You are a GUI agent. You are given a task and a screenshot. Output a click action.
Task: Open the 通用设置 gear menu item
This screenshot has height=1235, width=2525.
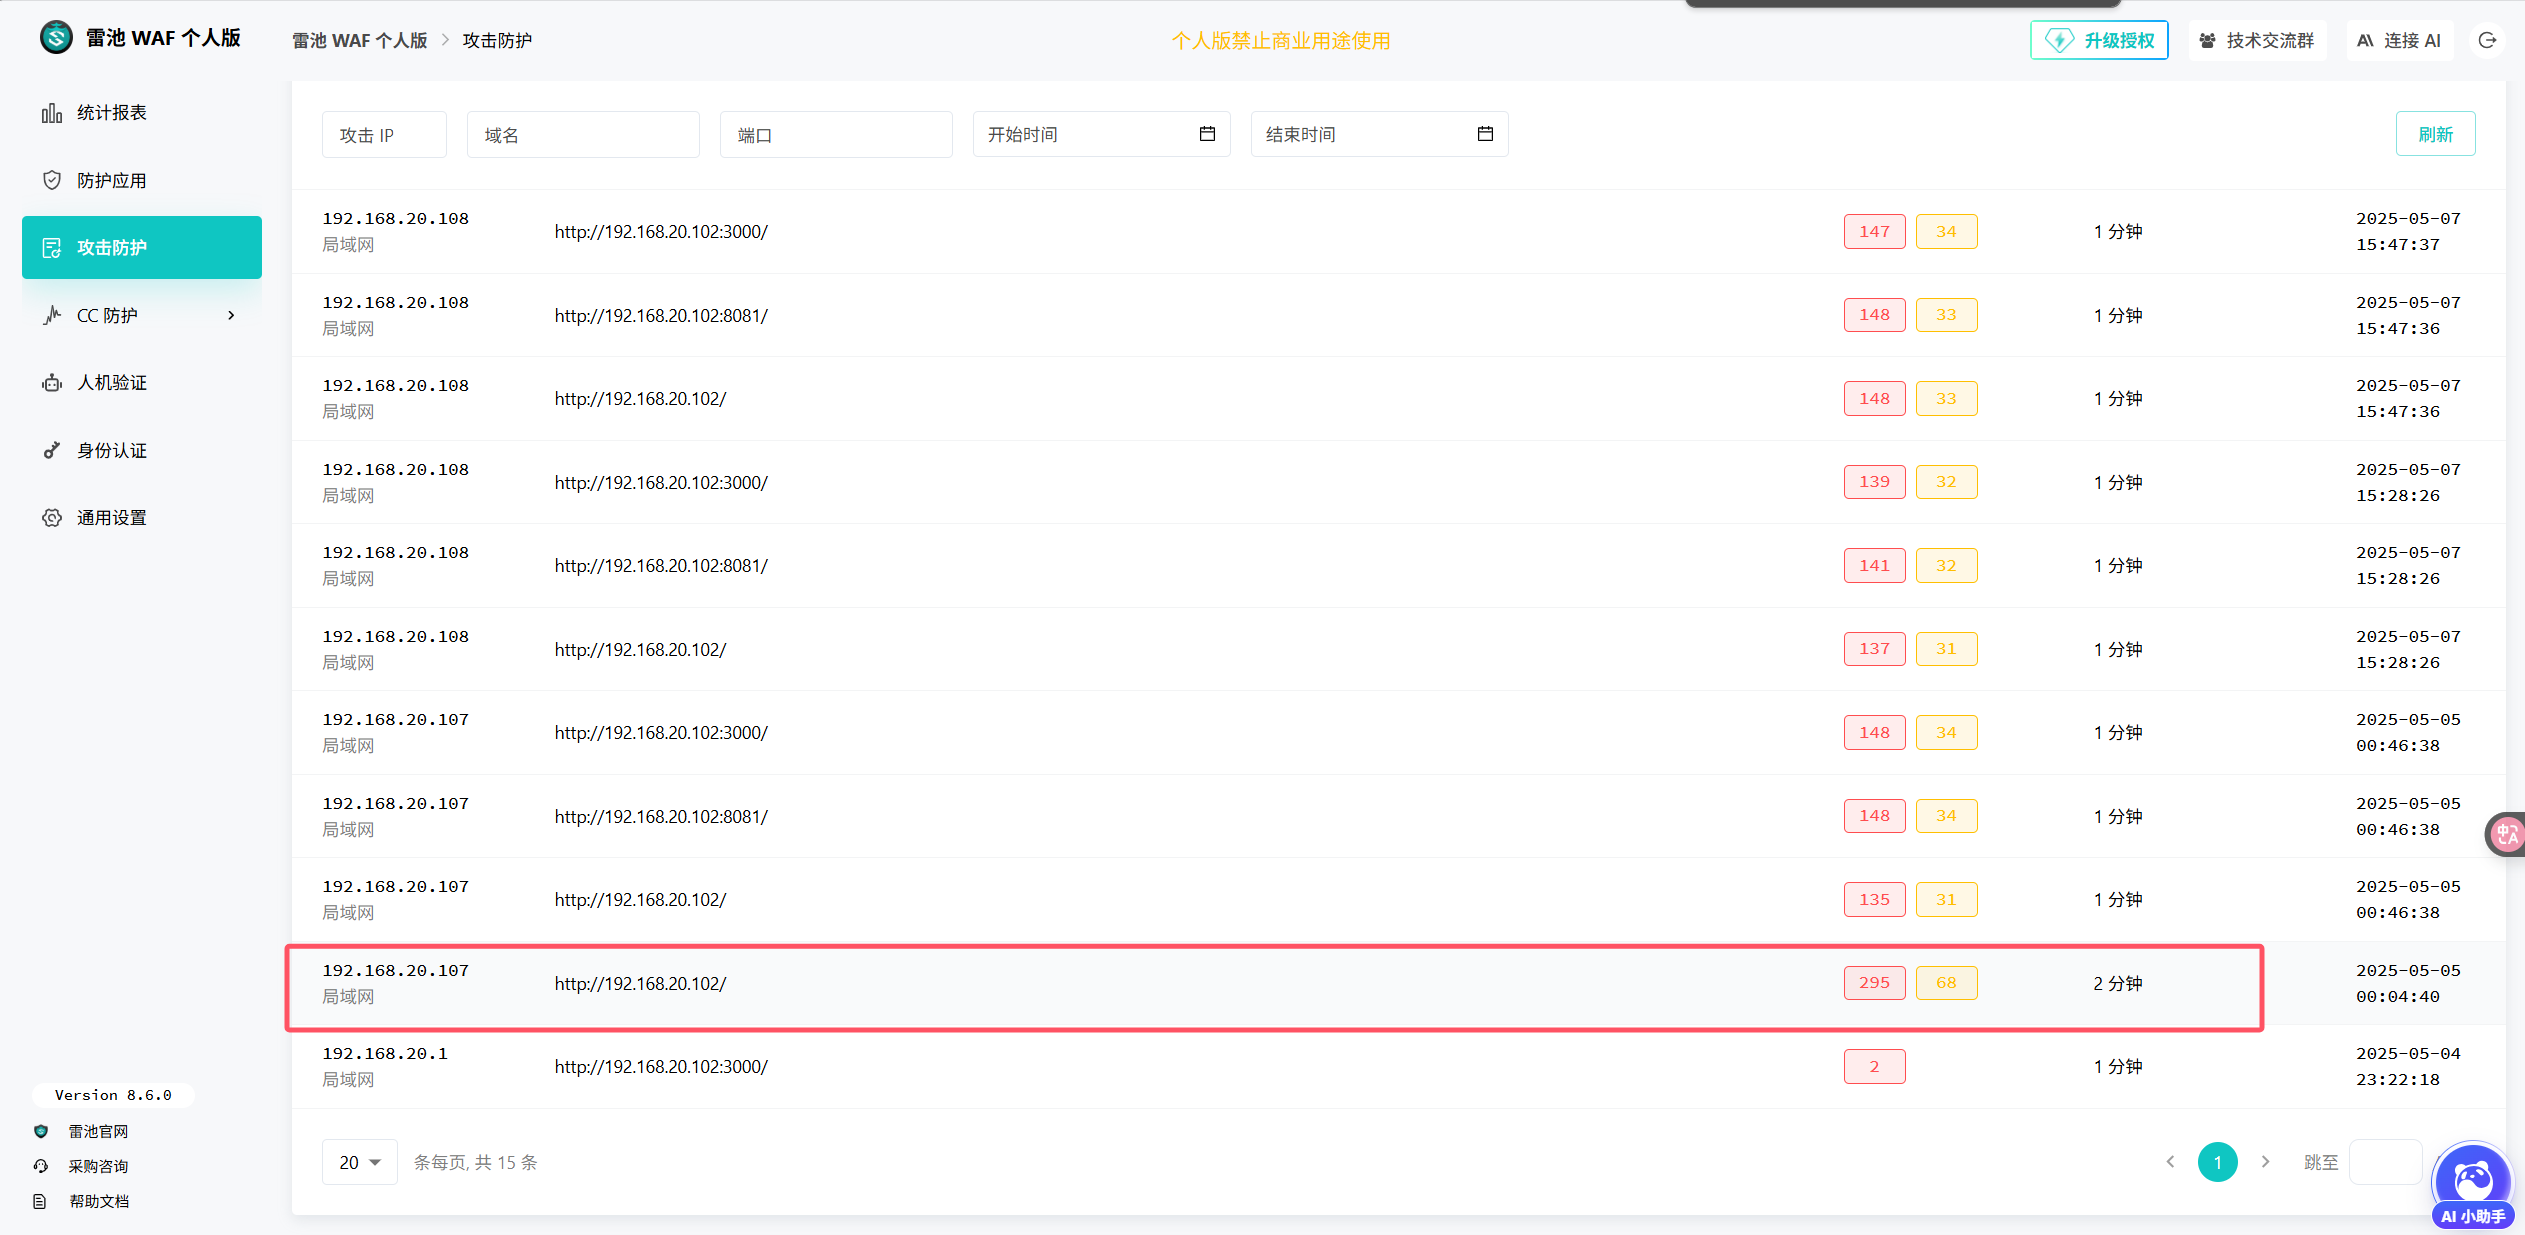point(111,518)
